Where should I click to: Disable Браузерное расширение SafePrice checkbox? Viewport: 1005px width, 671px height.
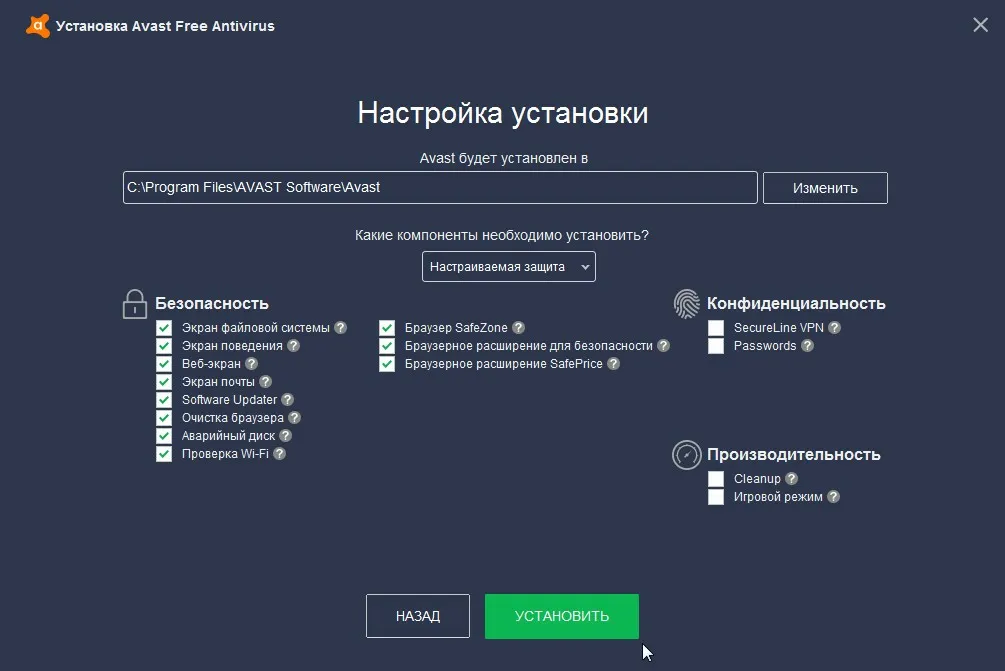[x=387, y=364]
